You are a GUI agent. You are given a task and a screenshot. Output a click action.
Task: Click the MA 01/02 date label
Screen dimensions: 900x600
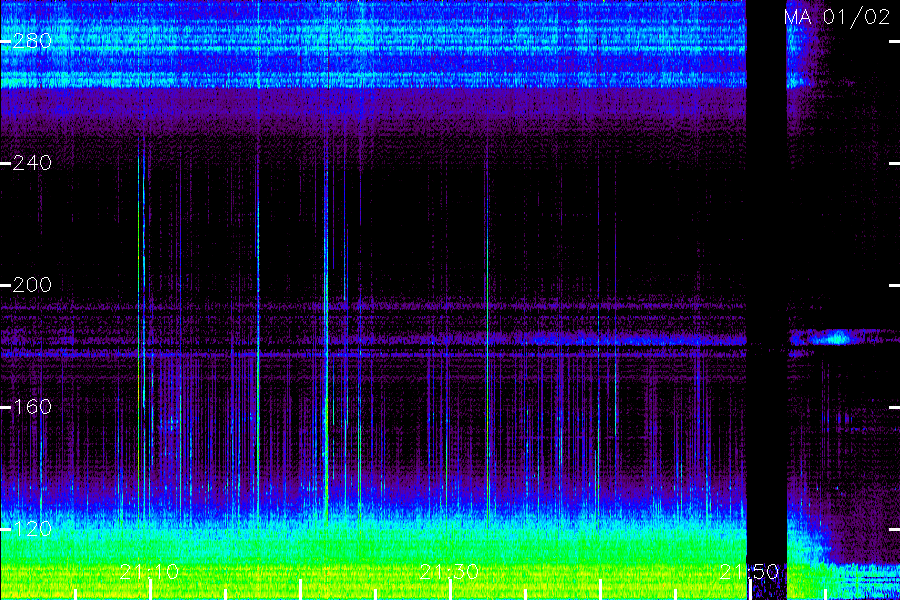(837, 17)
